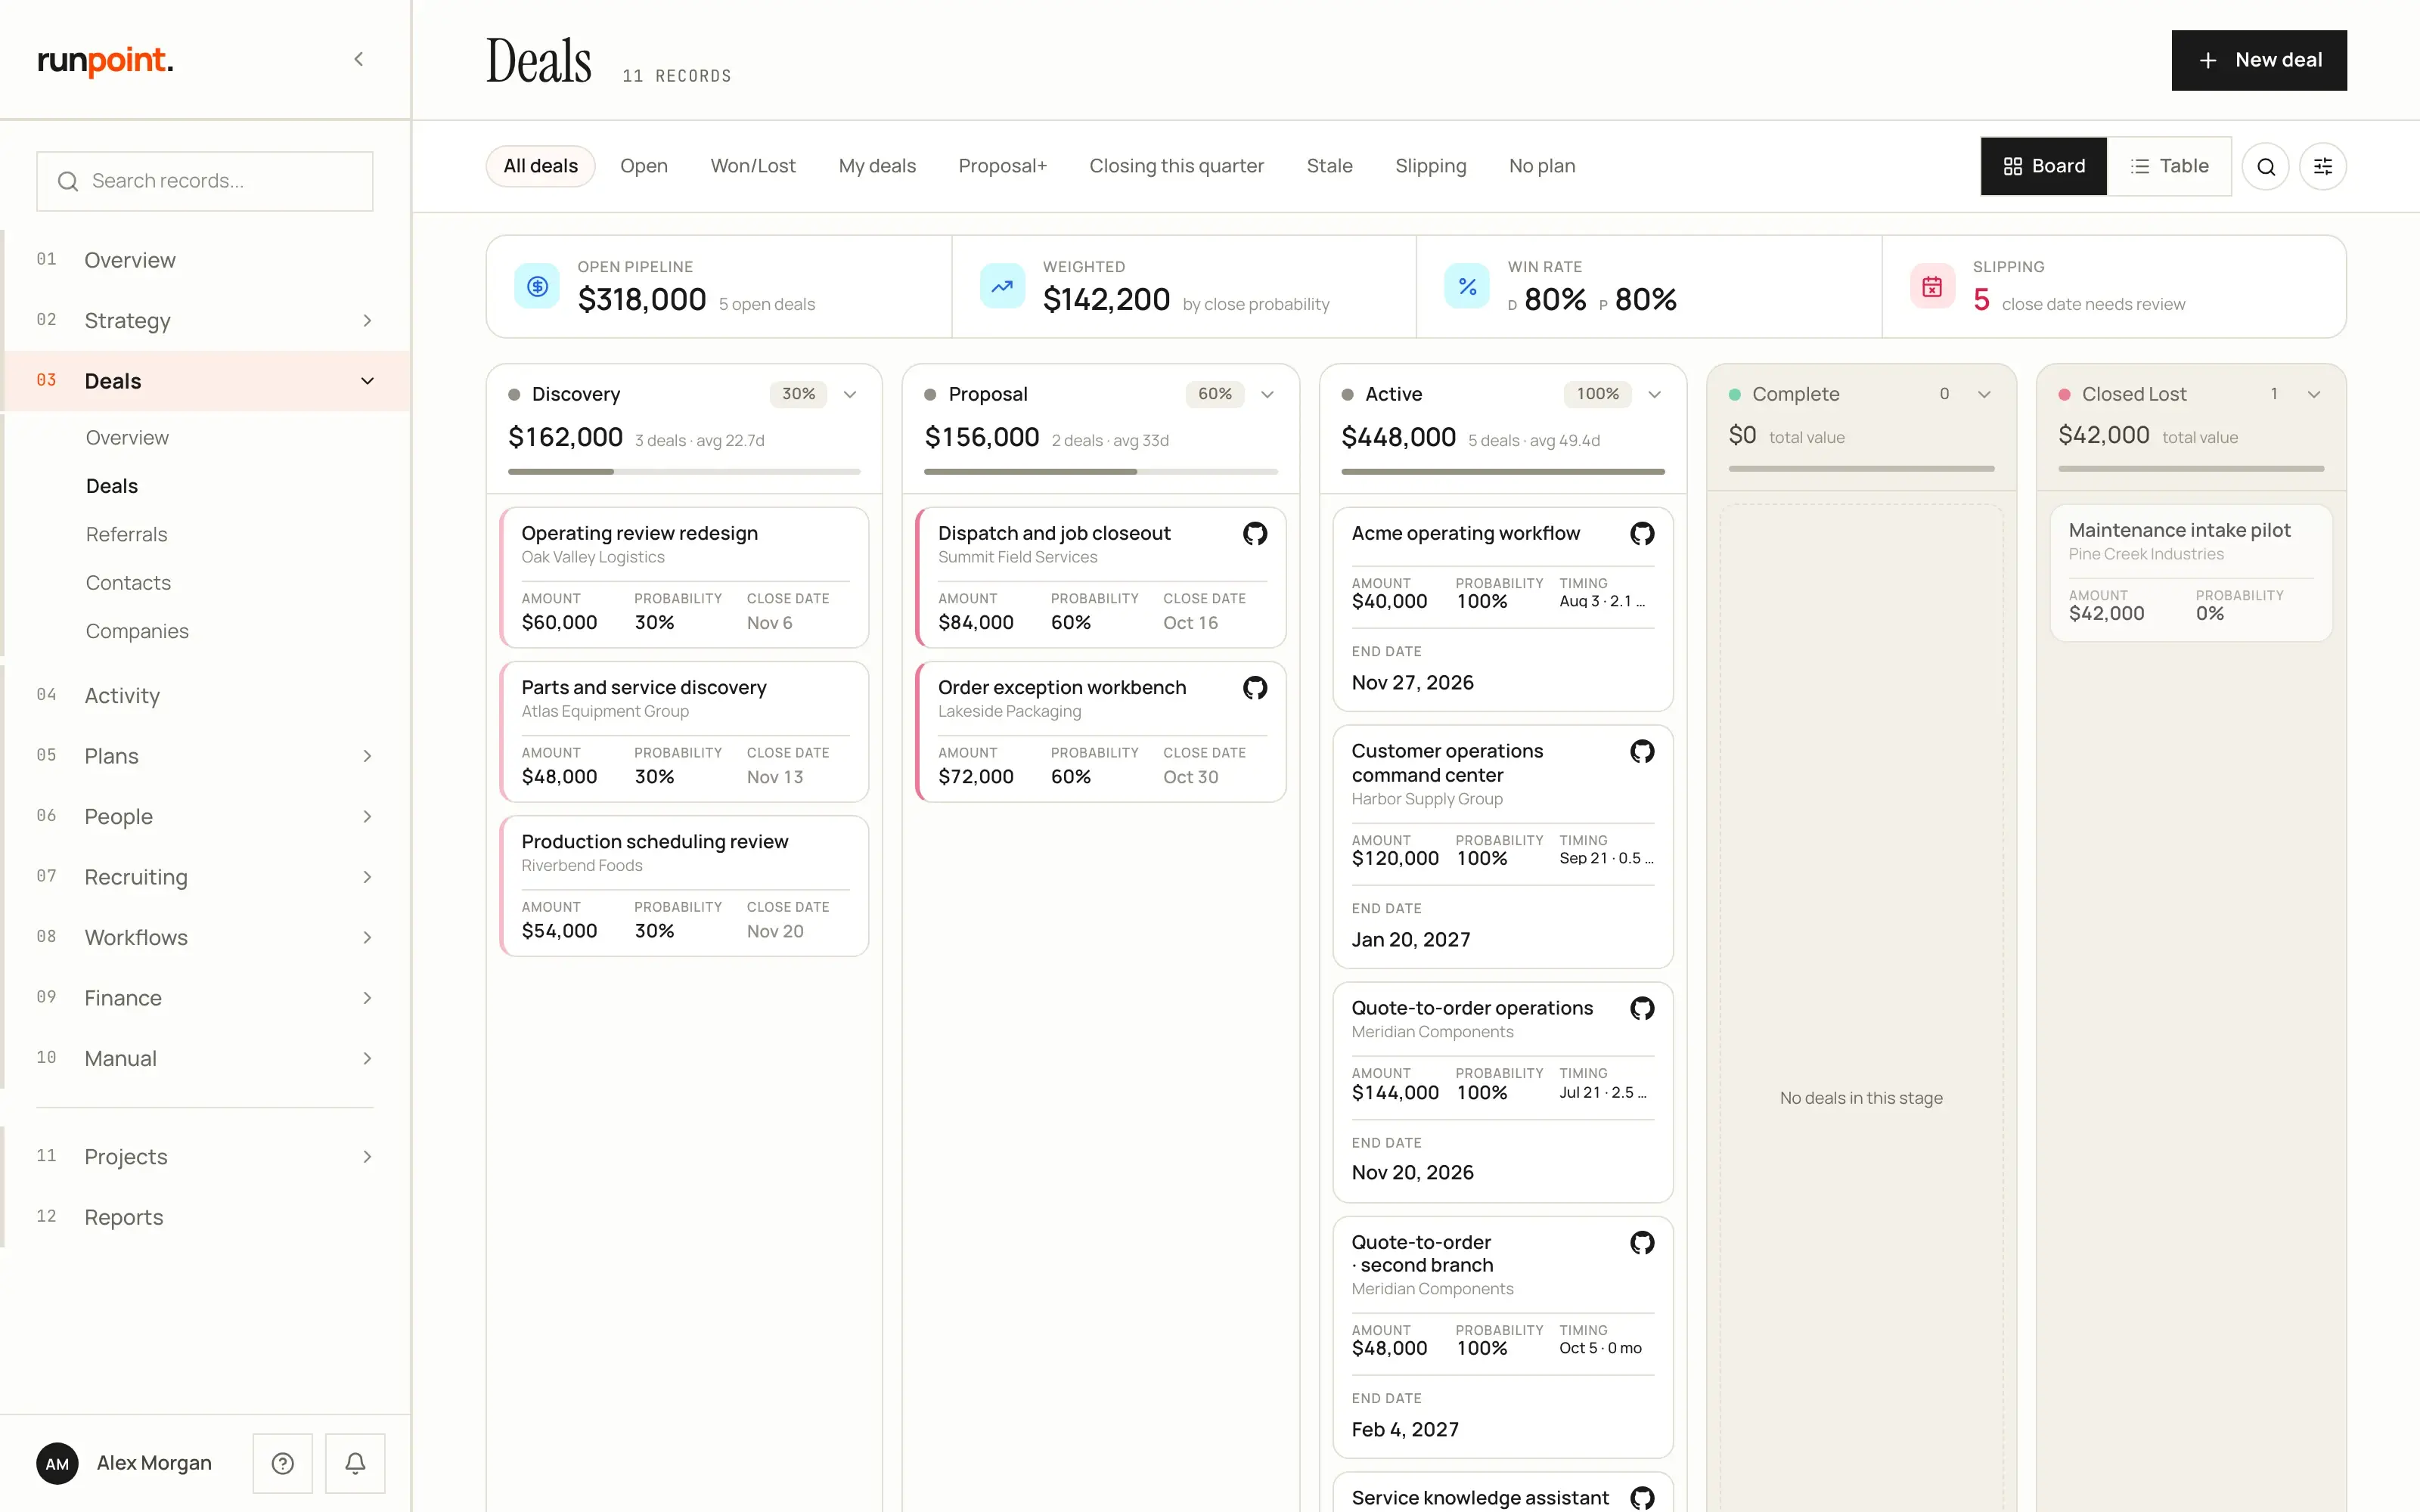Select the Slipping filter tab
This screenshot has width=2420, height=1512.
pyautogui.click(x=1430, y=166)
